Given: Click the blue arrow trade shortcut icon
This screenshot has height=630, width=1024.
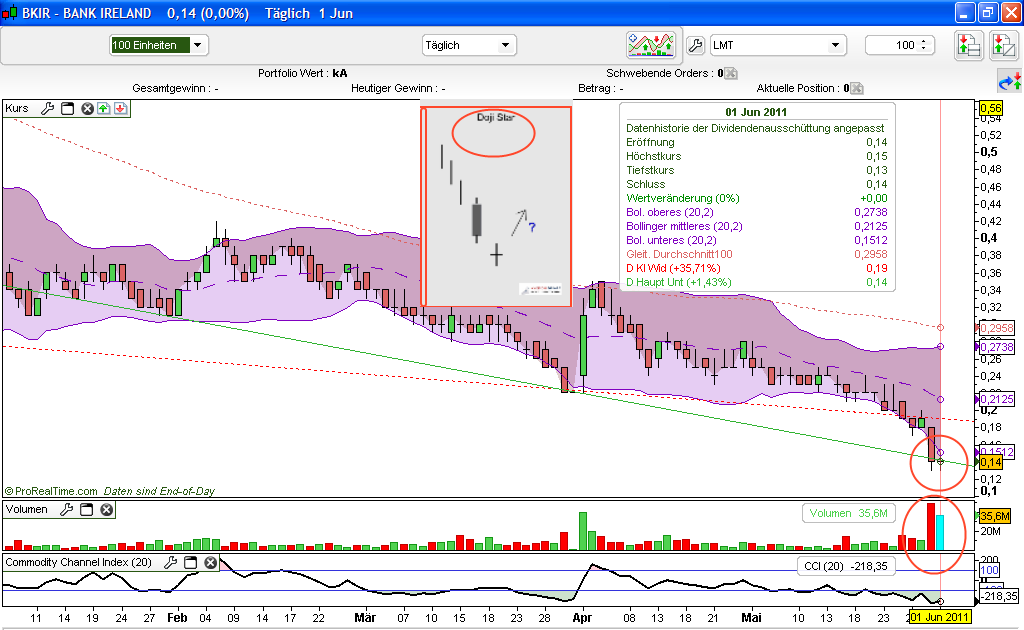Looking at the screenshot, I should 1010,82.
